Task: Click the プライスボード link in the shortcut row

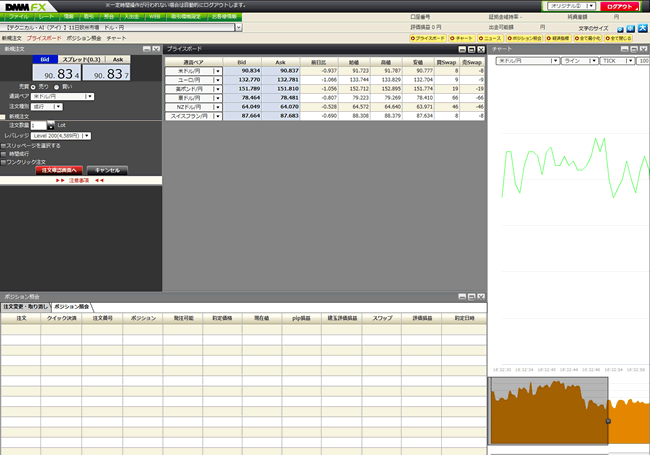Action: (x=44, y=38)
